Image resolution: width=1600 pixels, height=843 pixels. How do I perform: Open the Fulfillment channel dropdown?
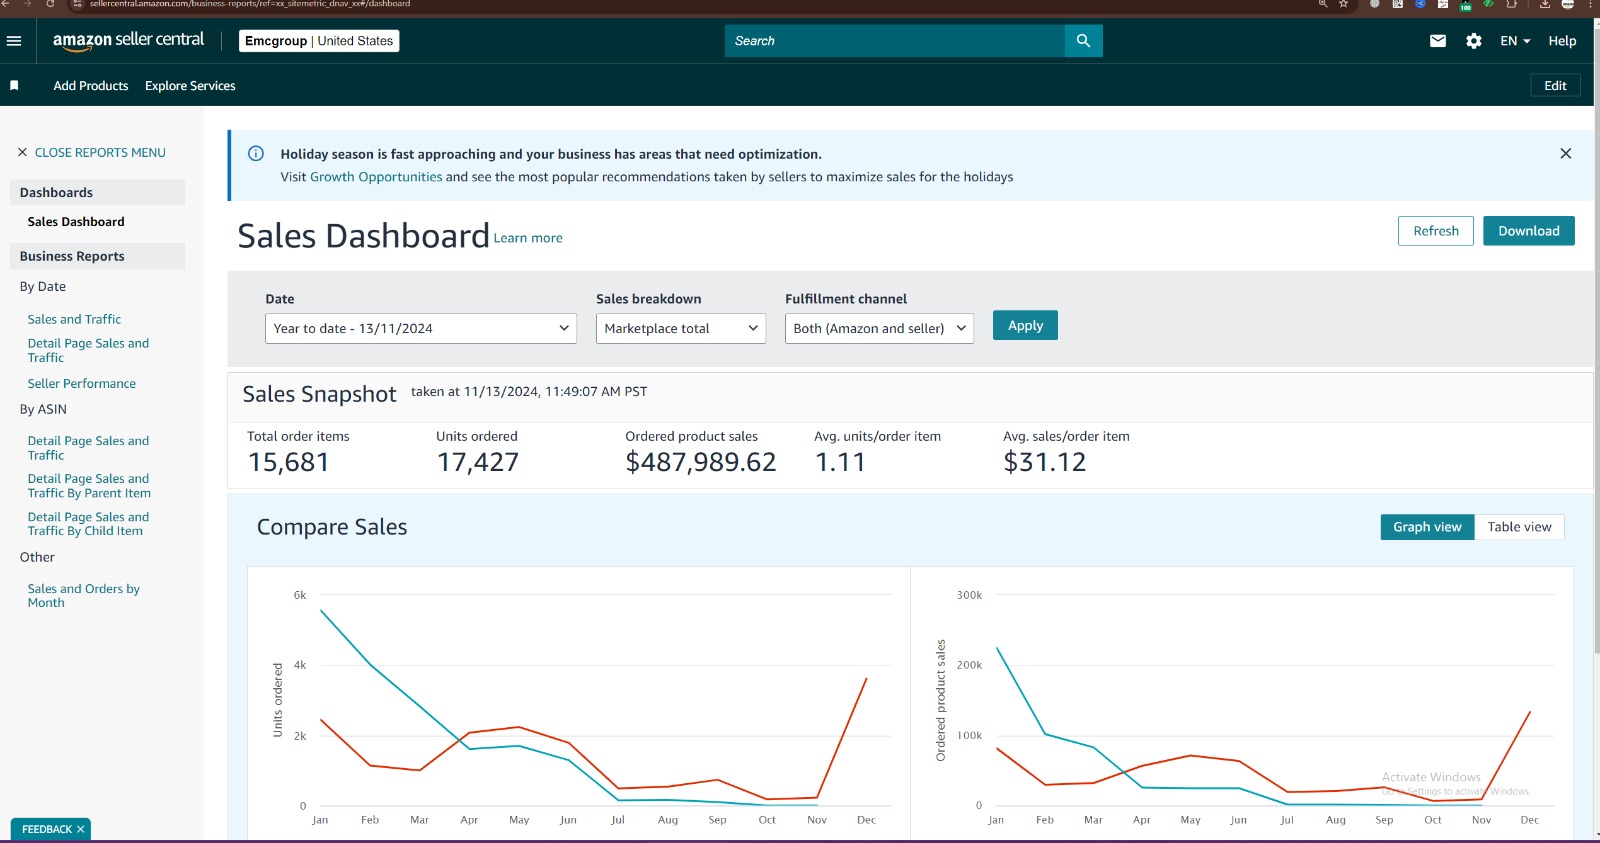879,328
